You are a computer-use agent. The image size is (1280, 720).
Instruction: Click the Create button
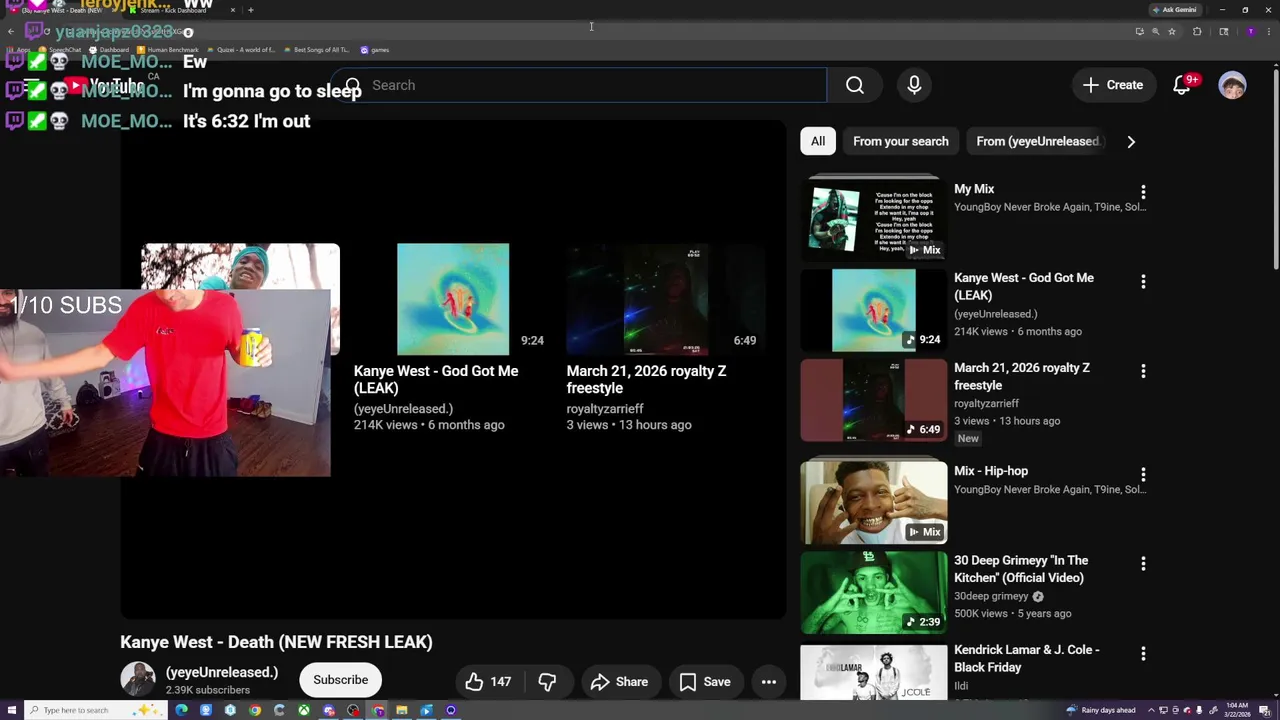pos(1113,85)
